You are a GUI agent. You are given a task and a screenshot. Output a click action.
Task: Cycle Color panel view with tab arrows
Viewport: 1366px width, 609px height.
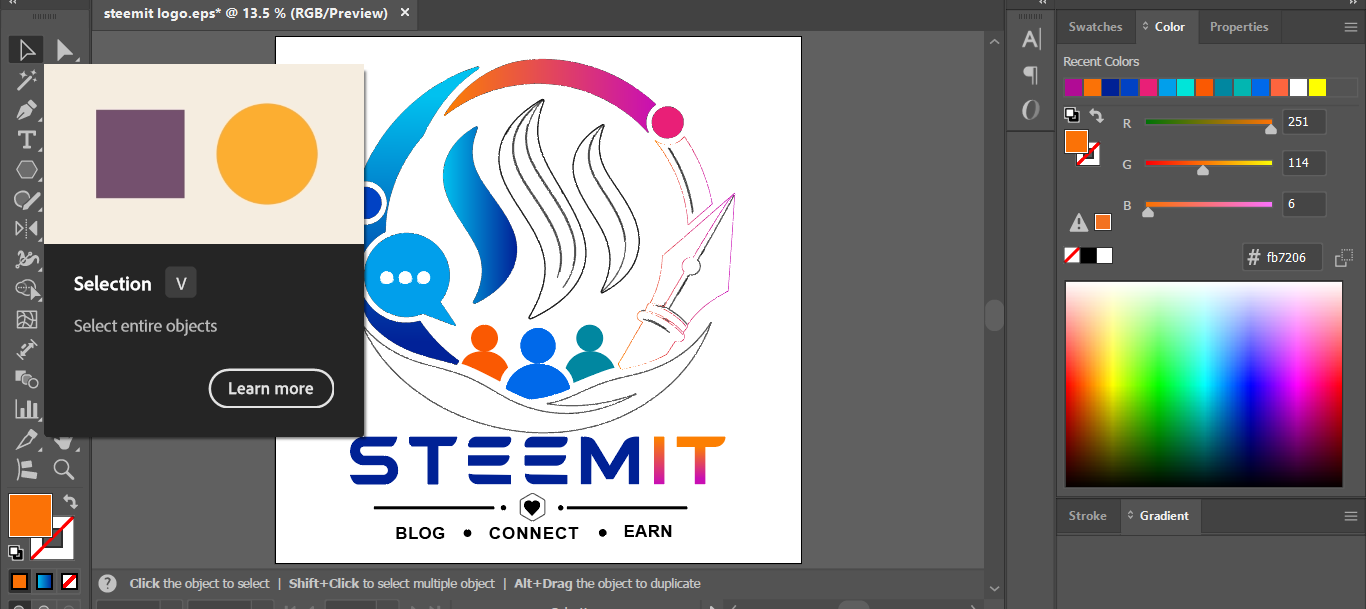1145,27
